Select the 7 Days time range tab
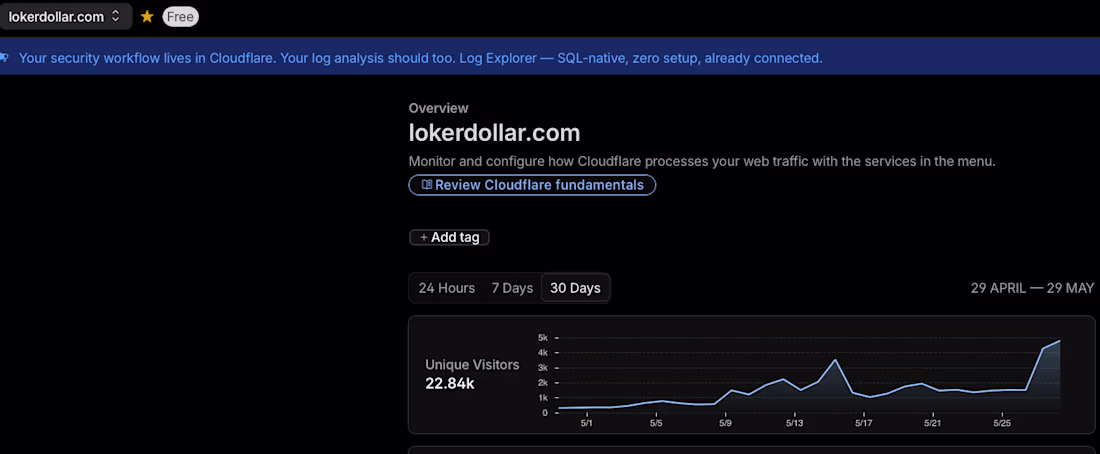This screenshot has width=1100, height=454. [512, 288]
